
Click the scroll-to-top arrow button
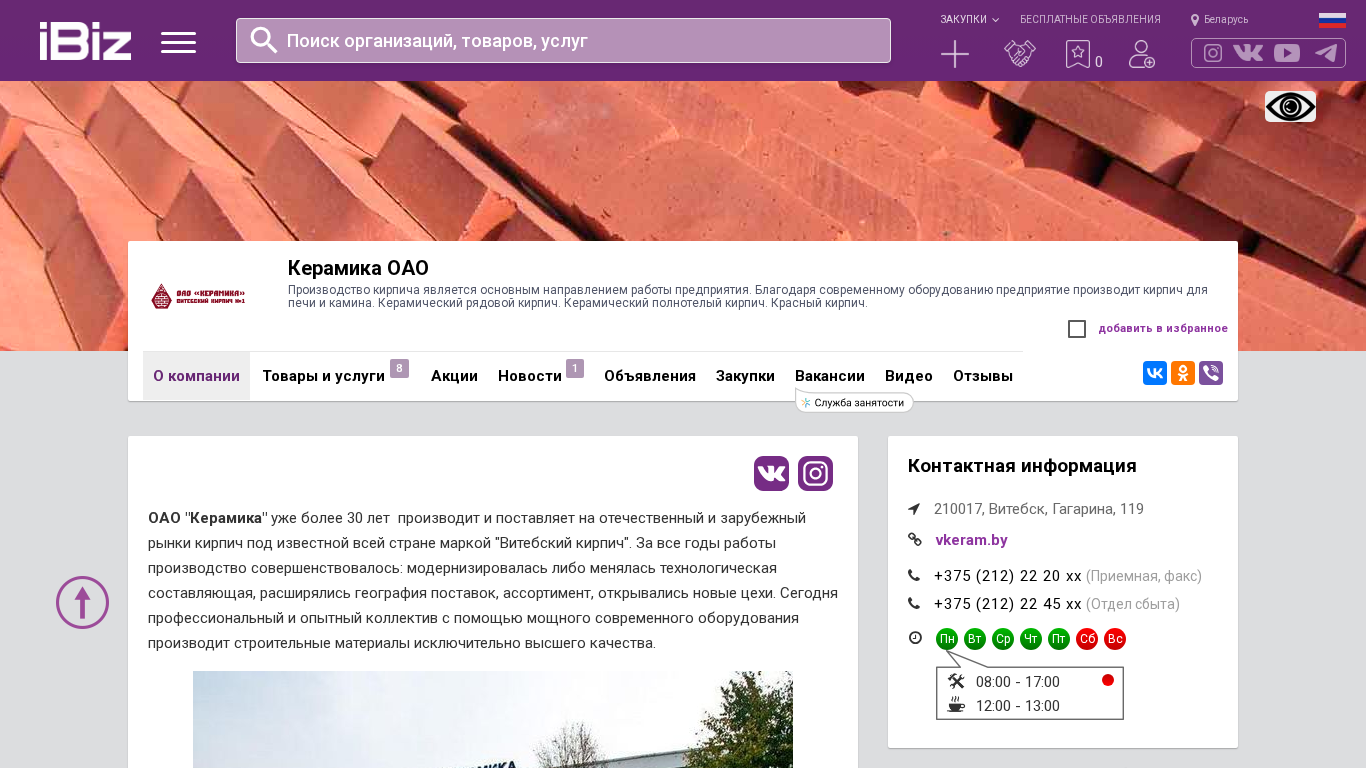point(82,602)
